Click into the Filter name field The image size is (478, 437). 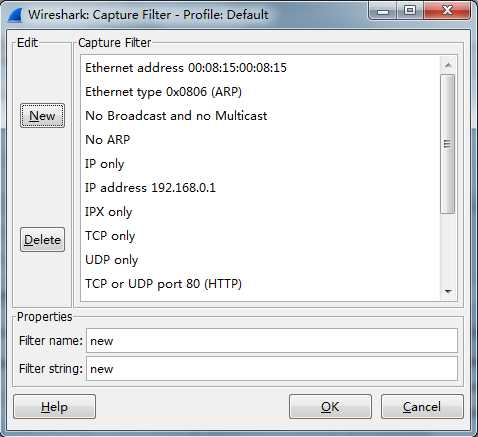pyautogui.click(x=272, y=341)
